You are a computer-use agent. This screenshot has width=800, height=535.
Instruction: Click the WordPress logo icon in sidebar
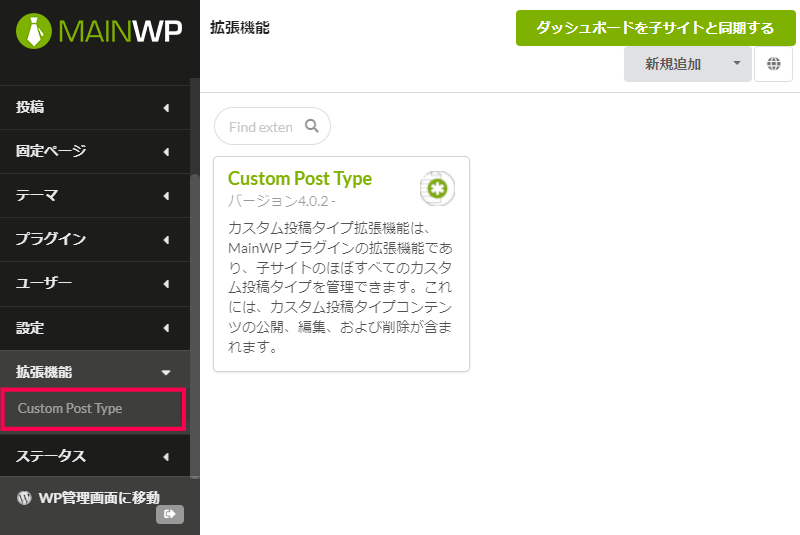[x=24, y=498]
